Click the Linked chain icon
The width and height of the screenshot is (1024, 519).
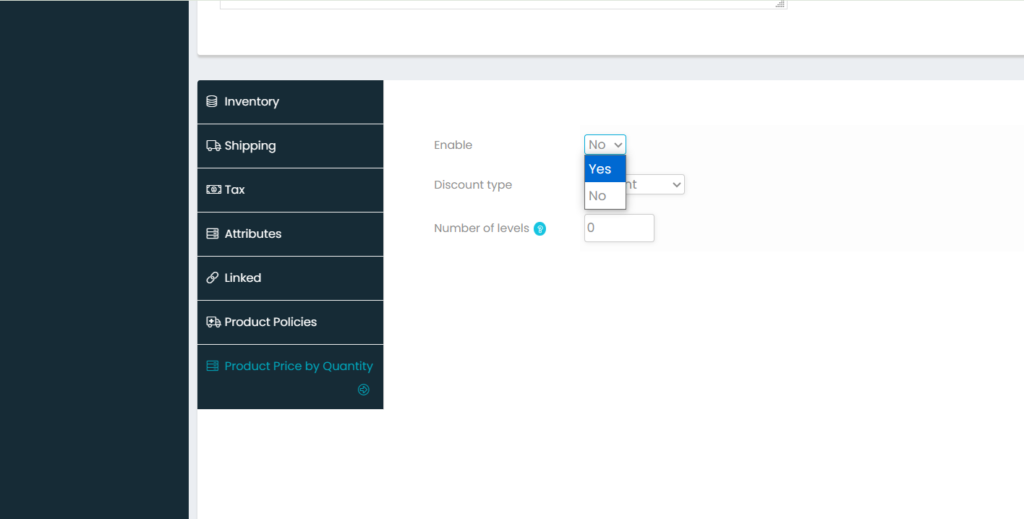[x=212, y=278]
